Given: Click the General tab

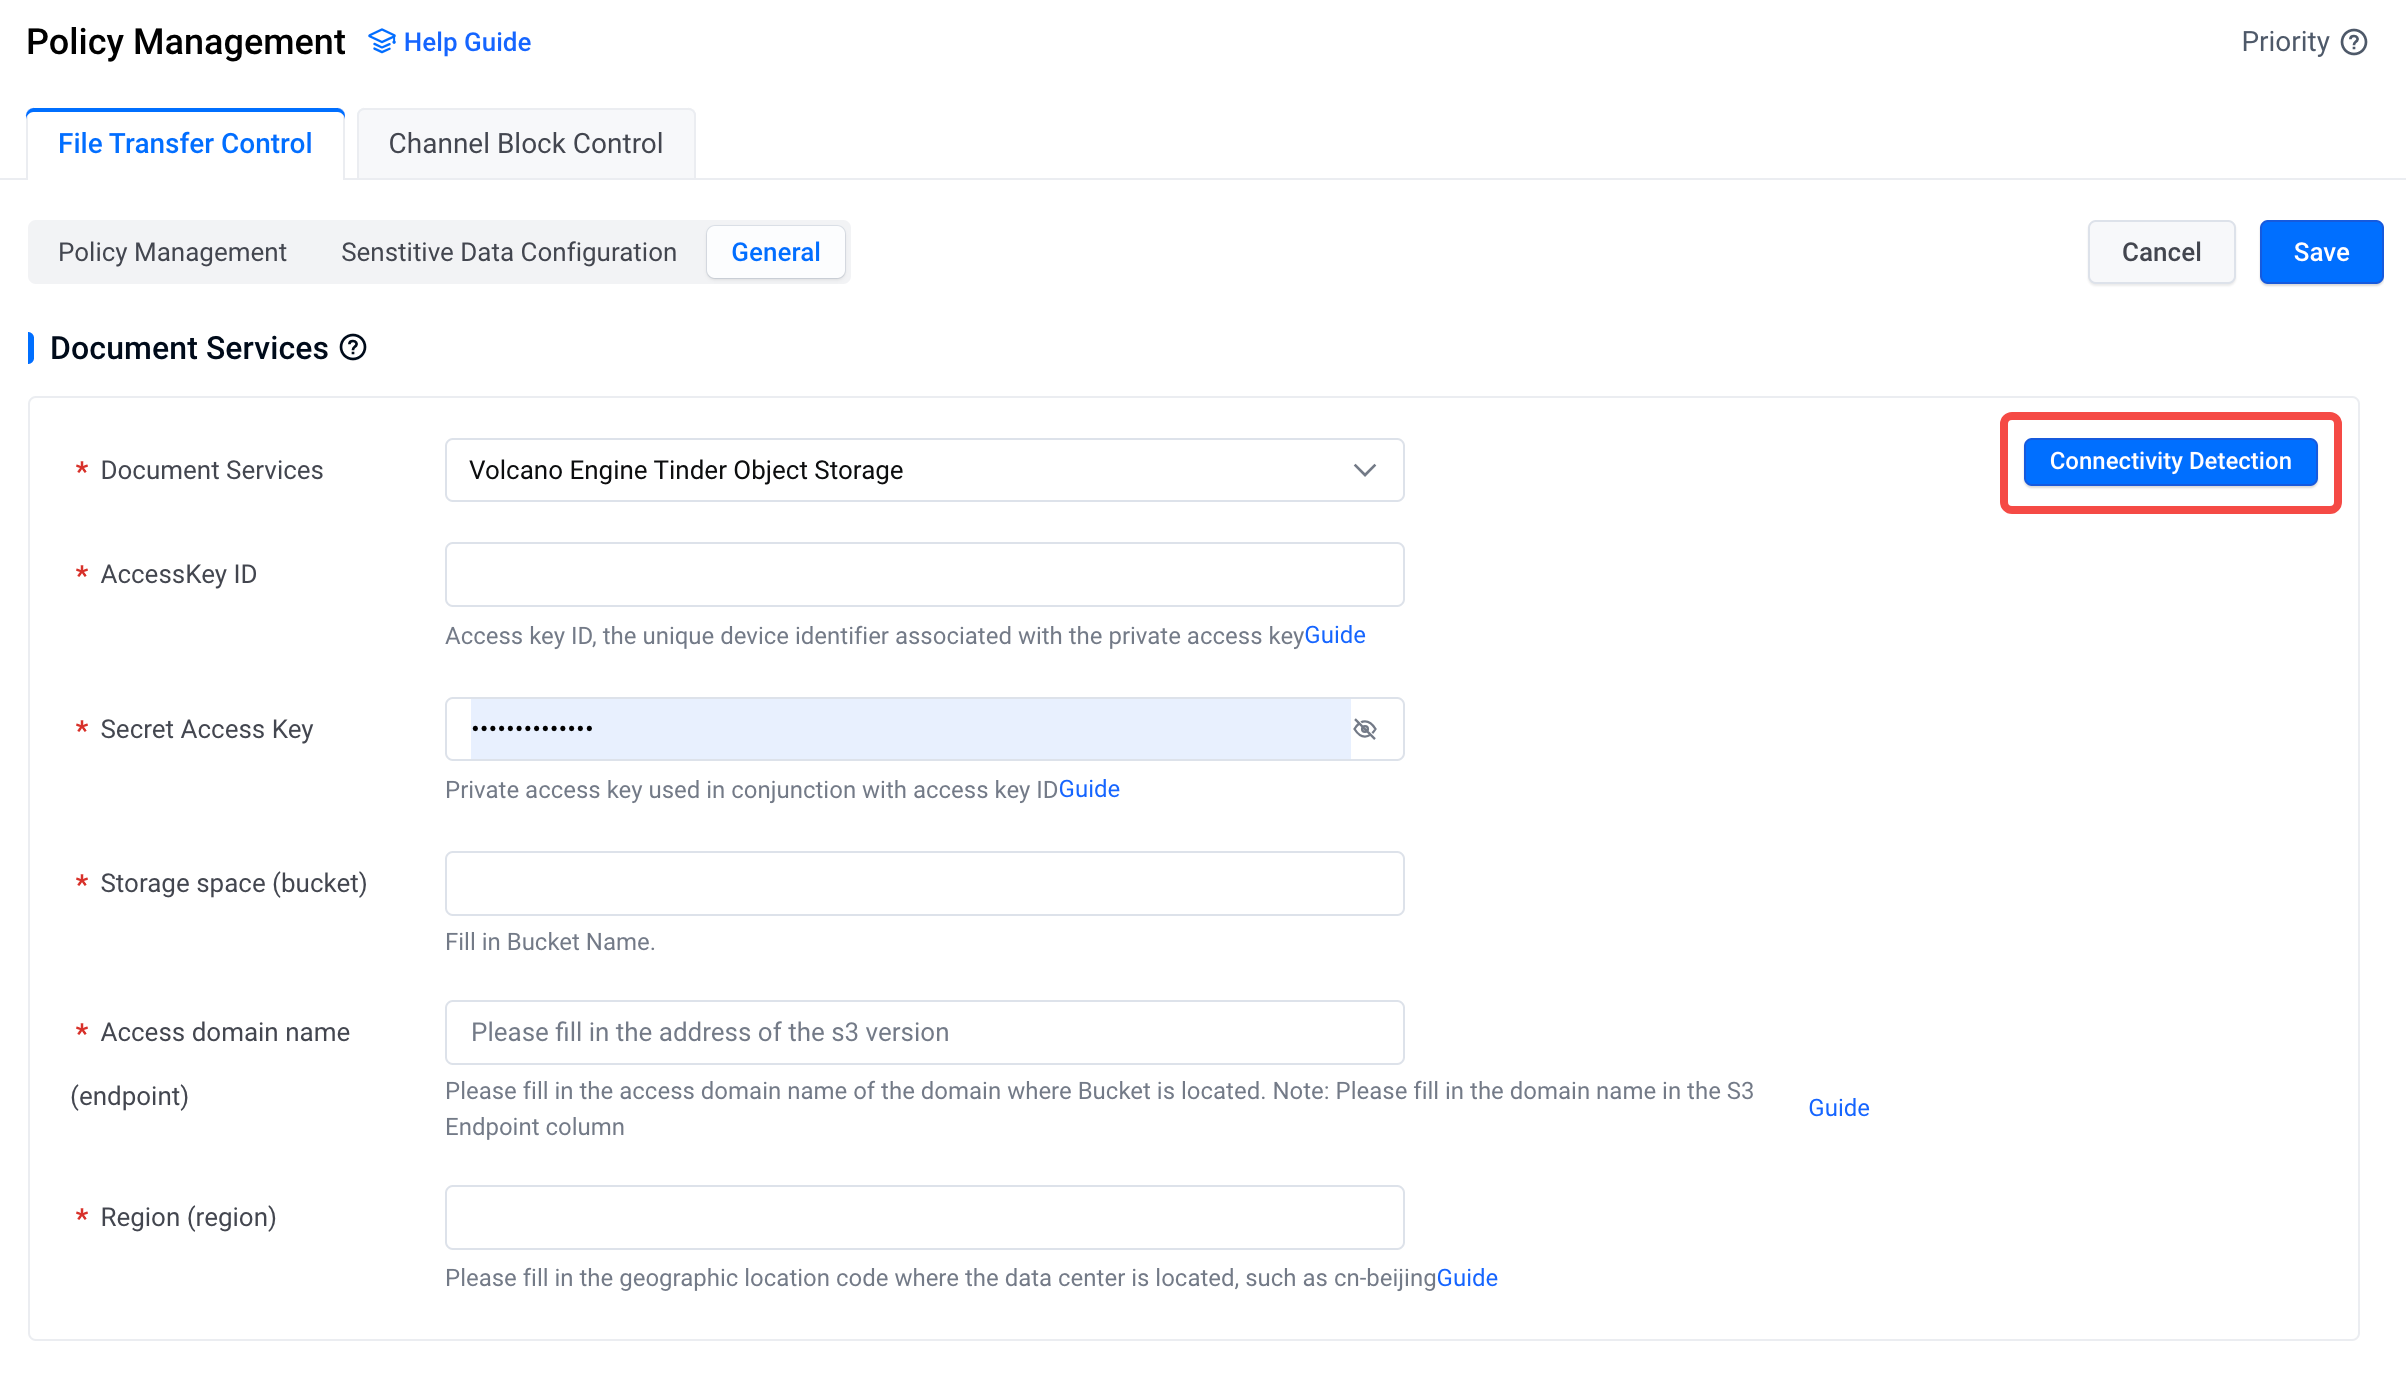Looking at the screenshot, I should coord(775,251).
